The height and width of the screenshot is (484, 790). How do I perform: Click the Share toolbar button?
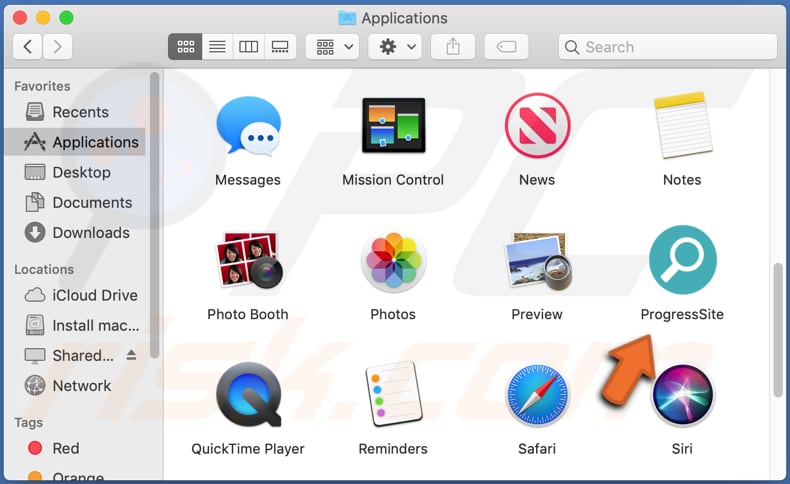pyautogui.click(x=452, y=46)
